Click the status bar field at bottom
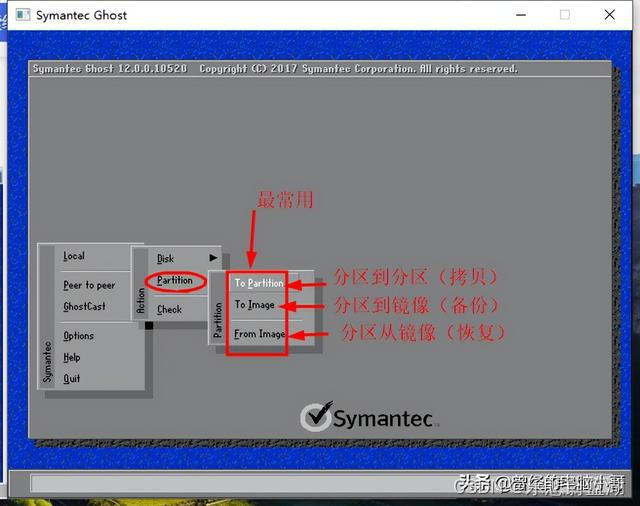This screenshot has height=506, width=640. click(x=327, y=484)
